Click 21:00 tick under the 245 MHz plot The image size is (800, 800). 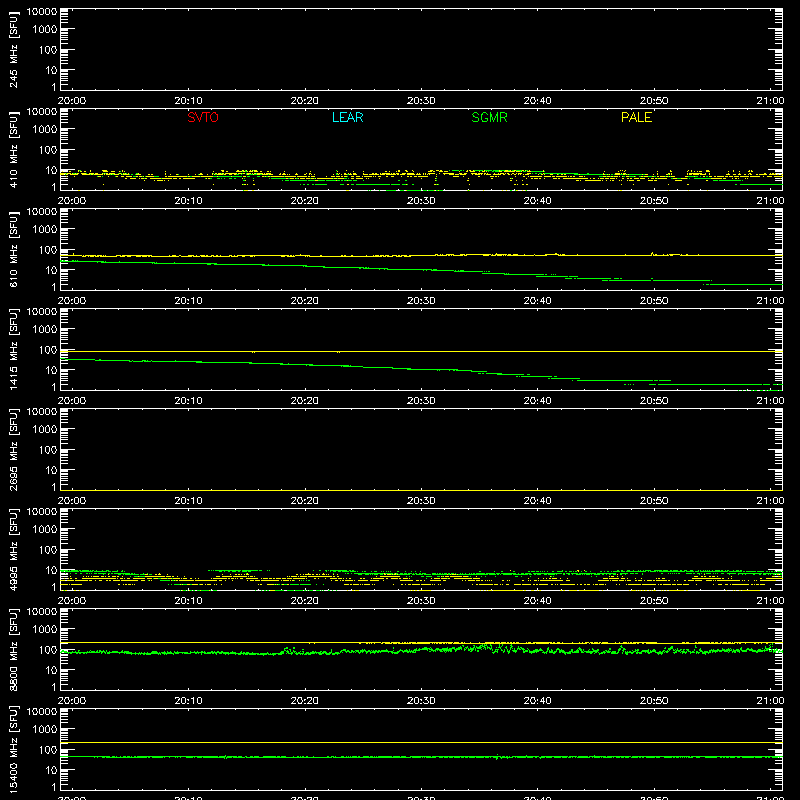(x=770, y=101)
